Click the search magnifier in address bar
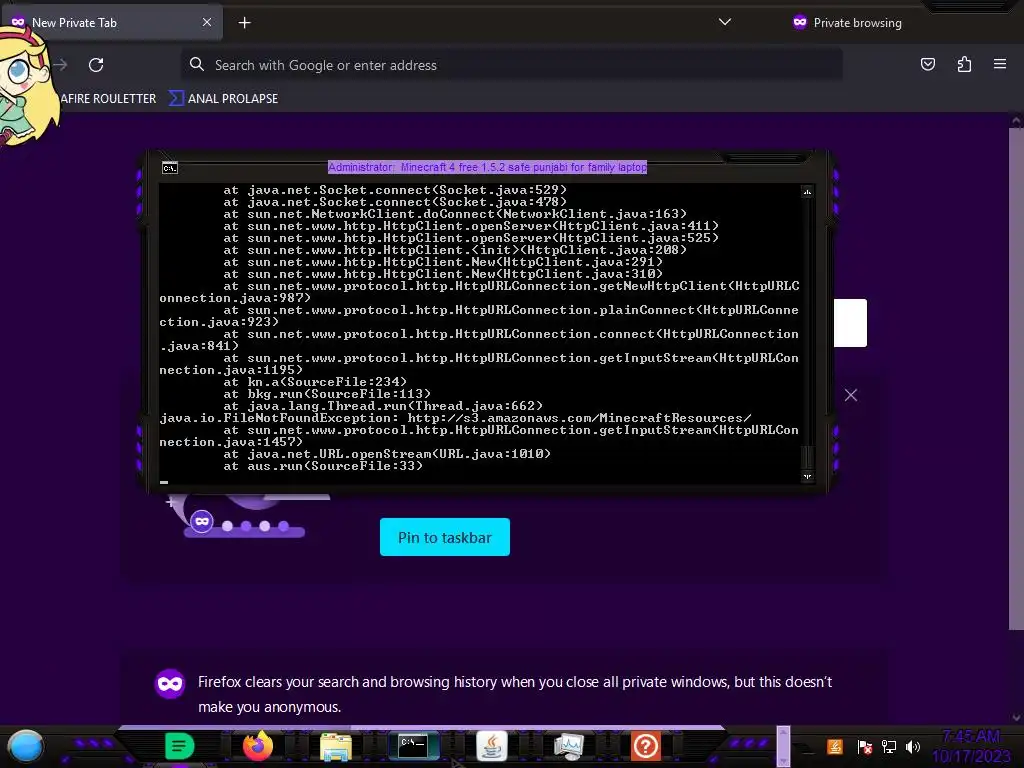Screen dimensions: 1024x768 [197, 64]
